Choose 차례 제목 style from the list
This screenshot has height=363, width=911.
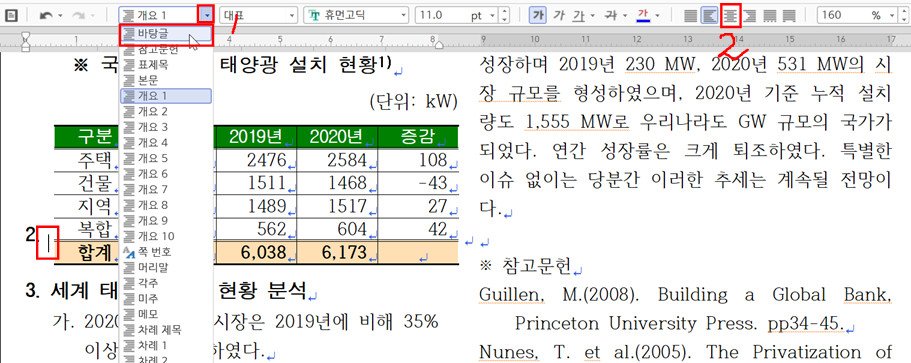(x=166, y=330)
